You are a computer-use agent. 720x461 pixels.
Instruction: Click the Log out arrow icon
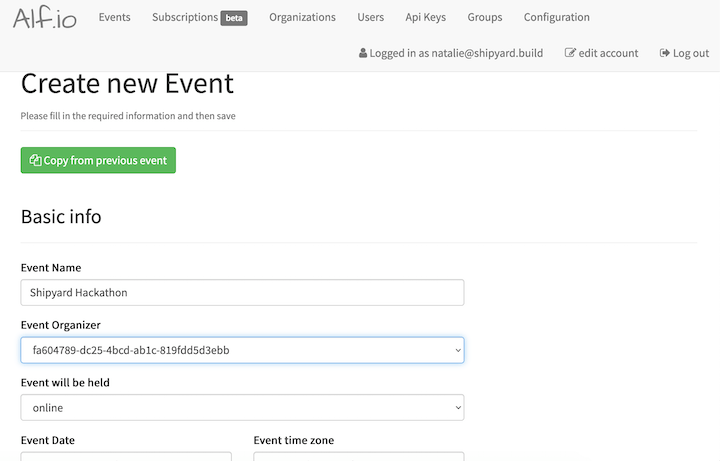(664, 53)
